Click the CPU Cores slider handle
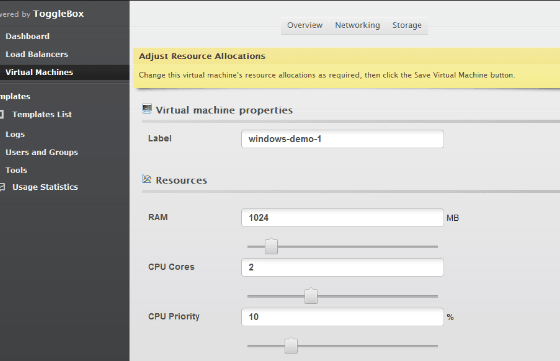The image size is (560, 361). tap(311, 296)
